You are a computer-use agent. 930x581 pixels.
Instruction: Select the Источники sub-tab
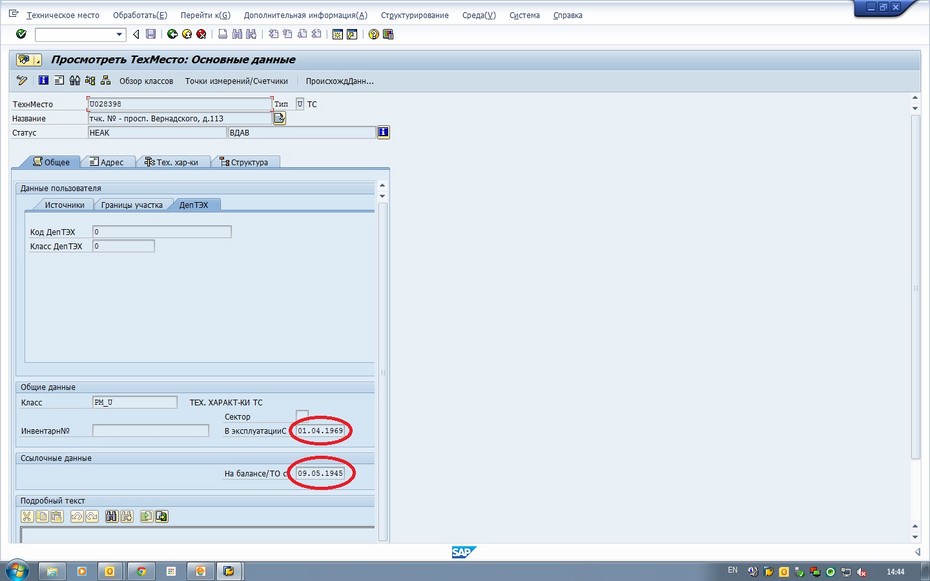point(63,204)
